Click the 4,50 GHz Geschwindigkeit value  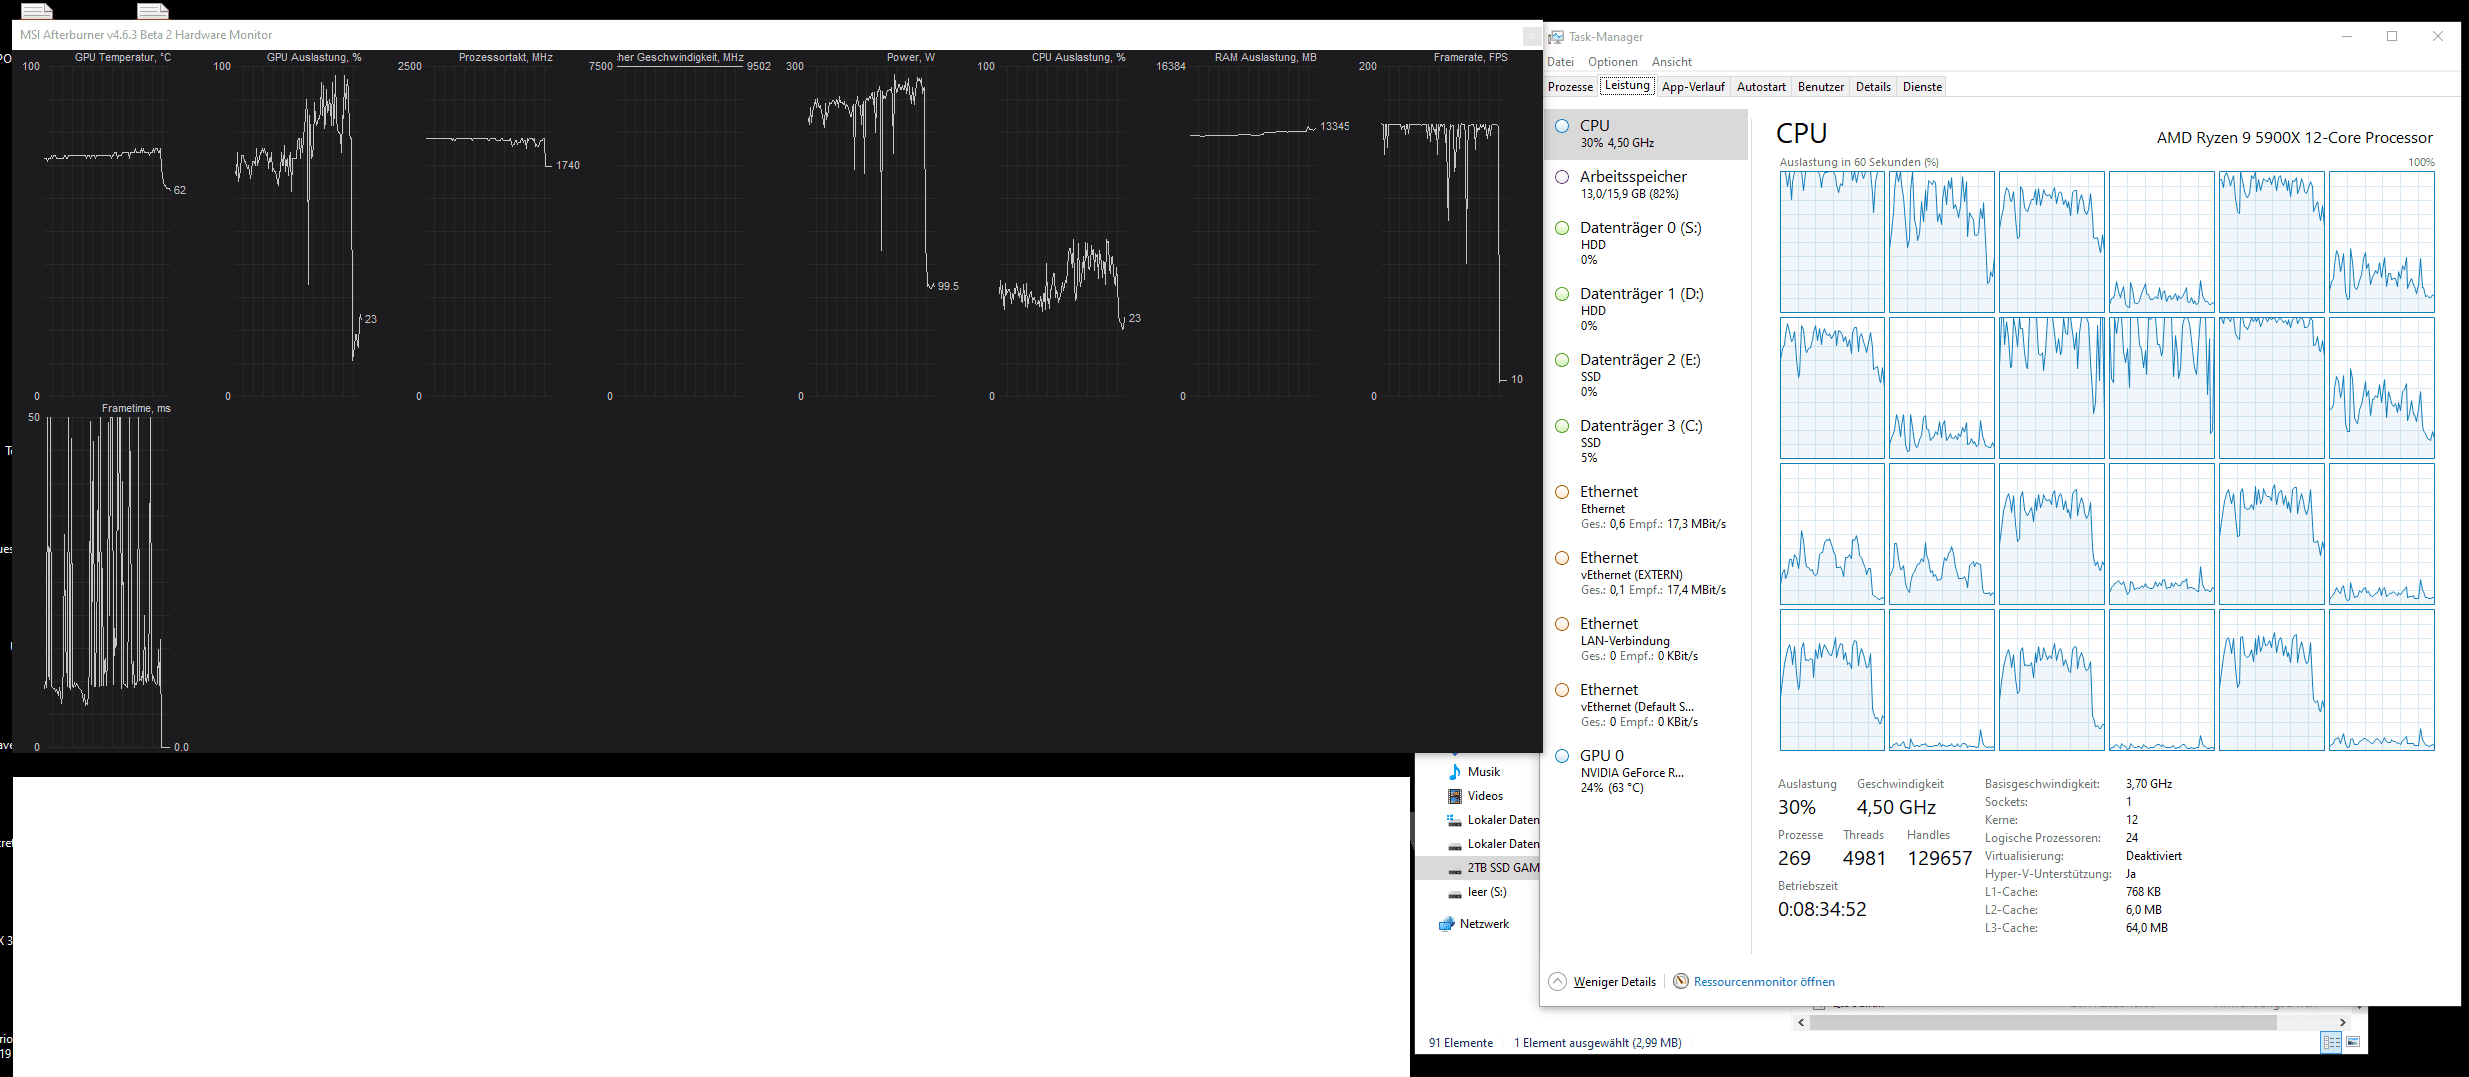point(1896,807)
